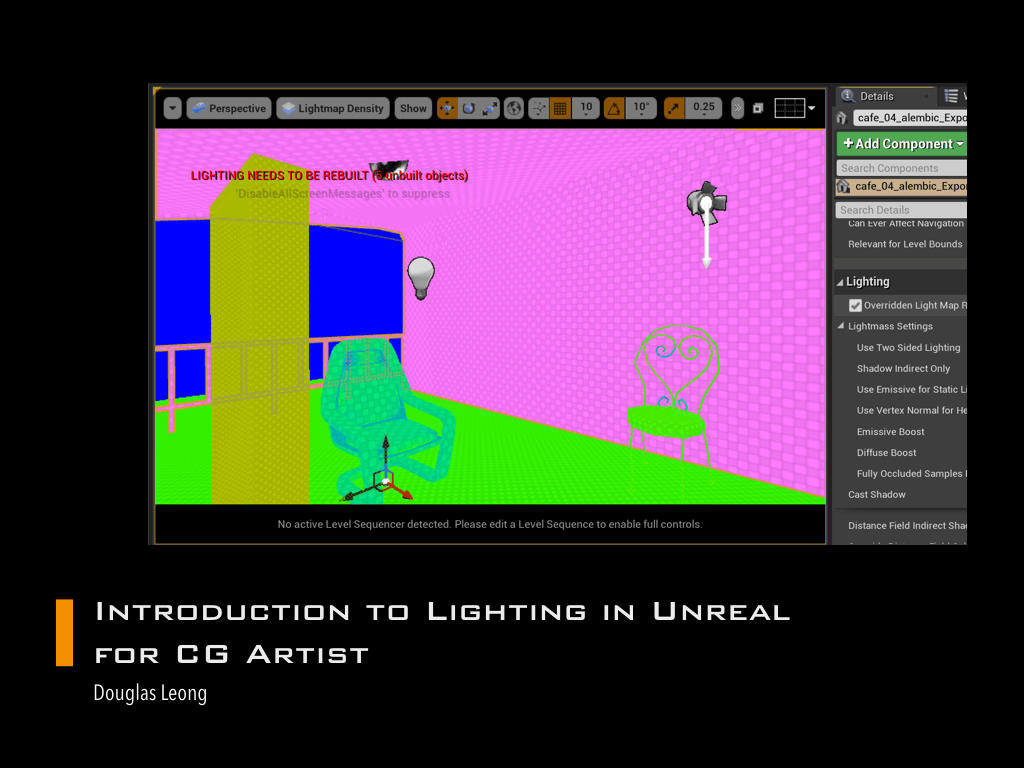The height and width of the screenshot is (768, 1024).
Task: Open the Perspective view mode menu
Action: coord(229,108)
